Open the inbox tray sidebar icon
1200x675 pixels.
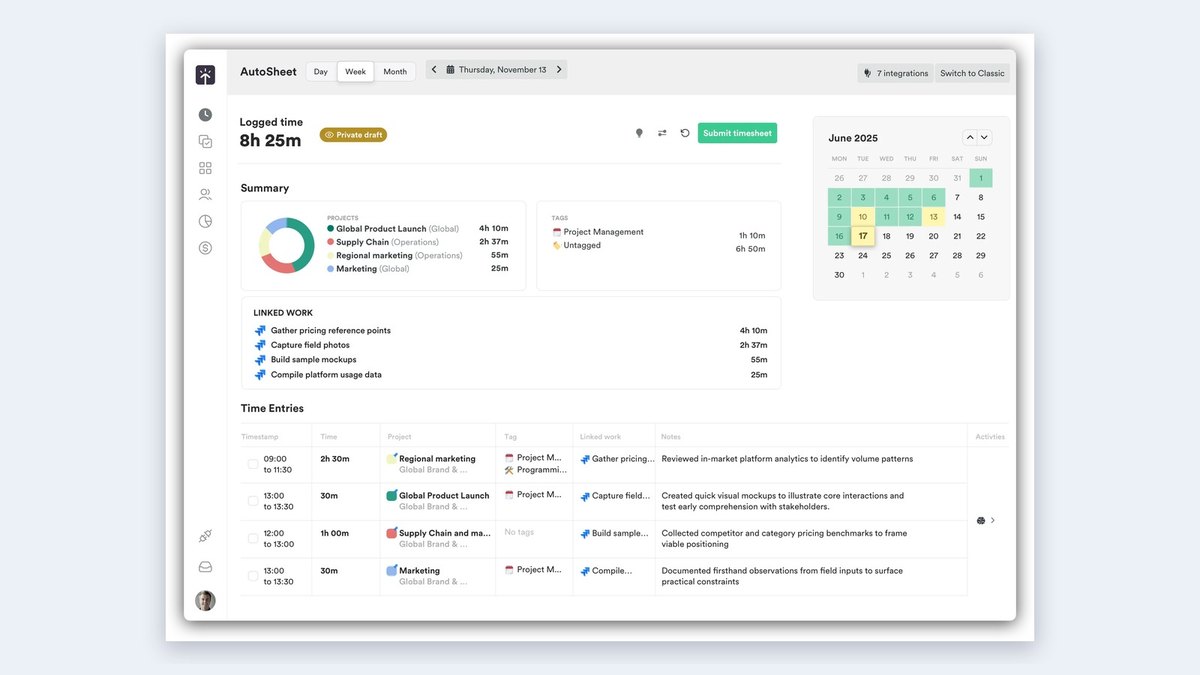[205, 567]
